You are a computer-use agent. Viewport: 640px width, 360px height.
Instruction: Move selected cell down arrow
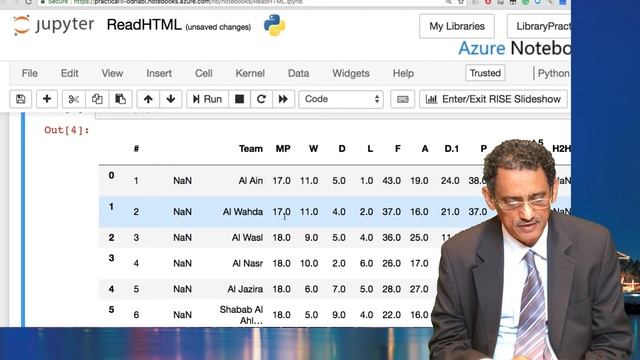coord(171,99)
